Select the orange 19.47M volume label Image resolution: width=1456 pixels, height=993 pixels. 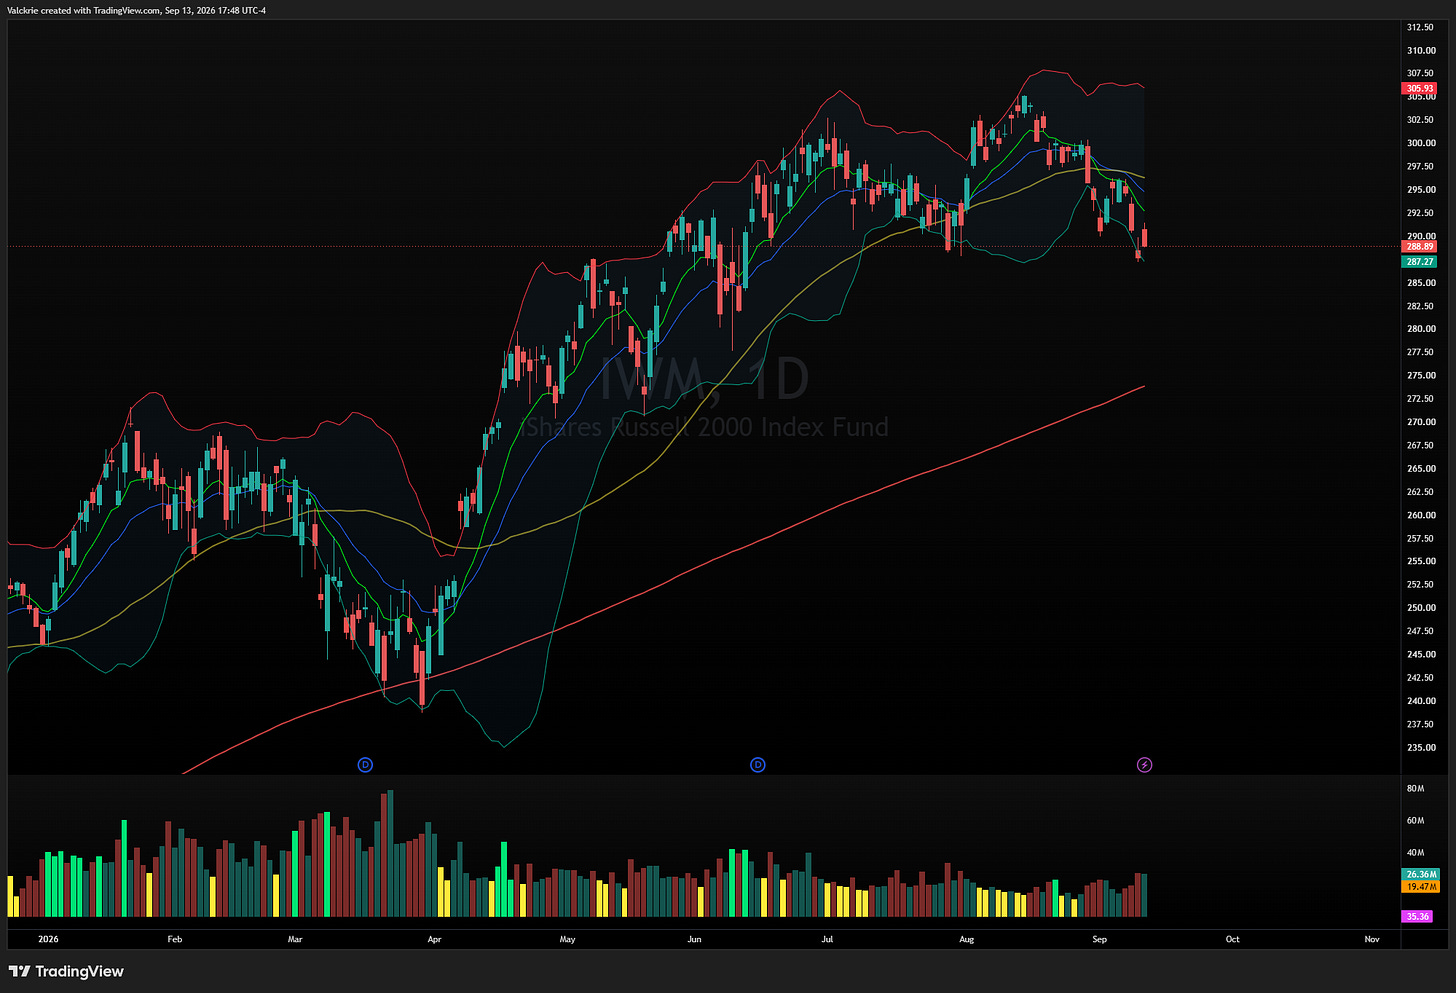pyautogui.click(x=1421, y=887)
